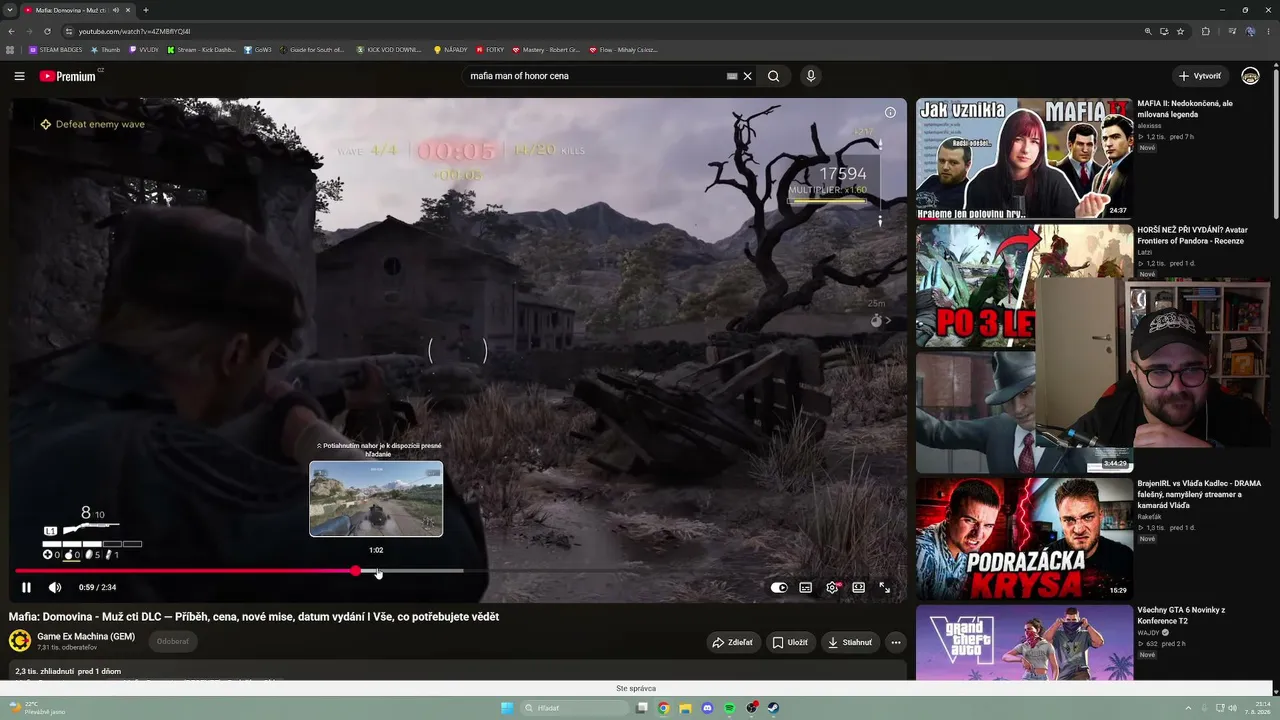The height and width of the screenshot is (720, 1280).
Task: Go back in browser history
Action: (x=11, y=31)
